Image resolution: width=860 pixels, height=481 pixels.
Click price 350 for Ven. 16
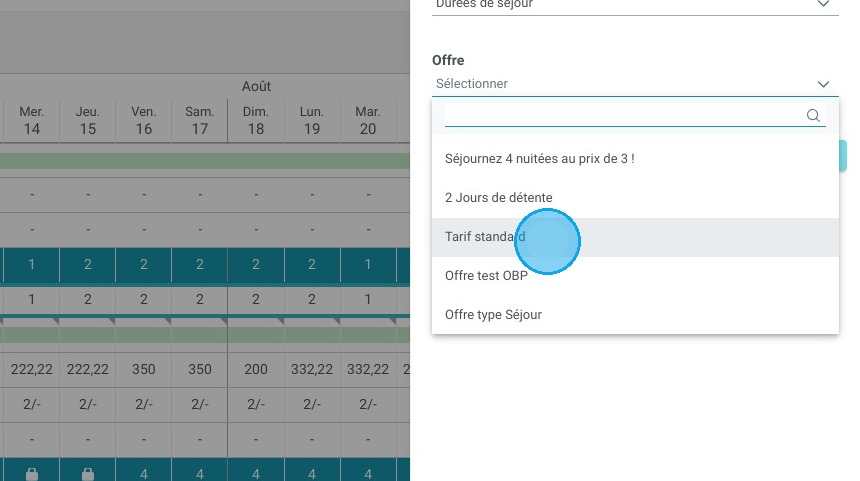tap(144, 370)
